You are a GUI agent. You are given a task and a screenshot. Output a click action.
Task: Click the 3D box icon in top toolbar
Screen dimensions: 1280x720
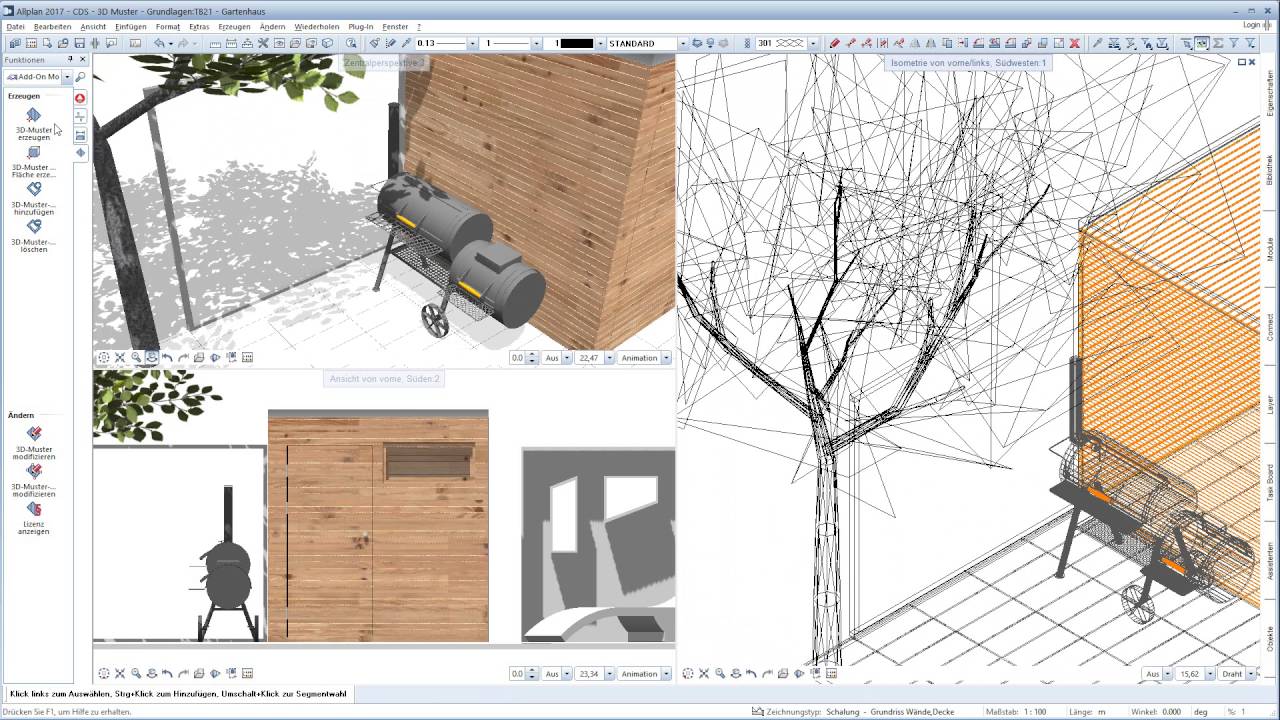(x=327, y=44)
